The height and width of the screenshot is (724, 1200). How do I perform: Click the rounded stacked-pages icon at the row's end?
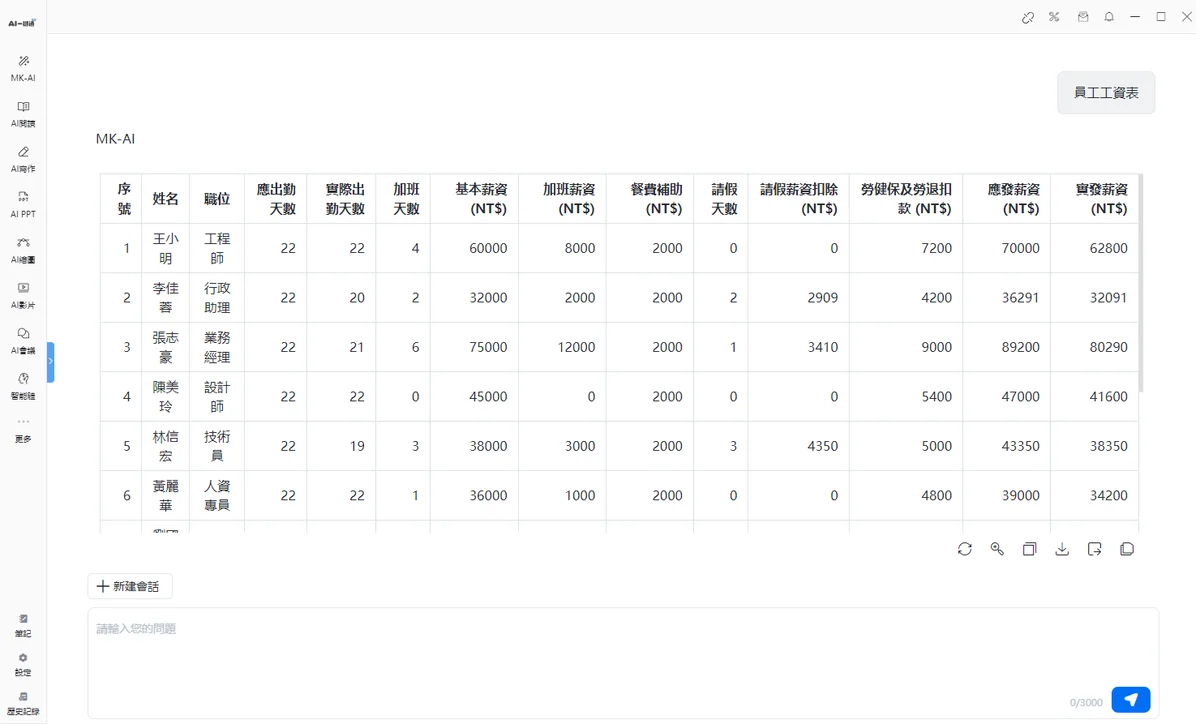pyautogui.click(x=1127, y=549)
